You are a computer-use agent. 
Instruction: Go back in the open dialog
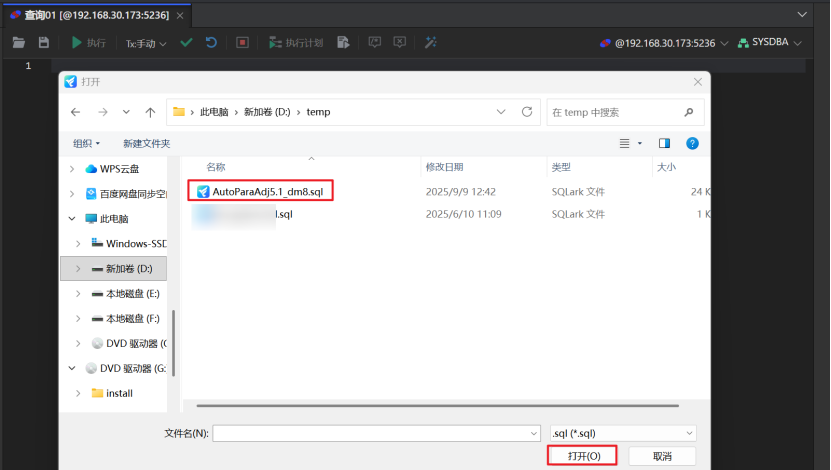[x=75, y=112]
